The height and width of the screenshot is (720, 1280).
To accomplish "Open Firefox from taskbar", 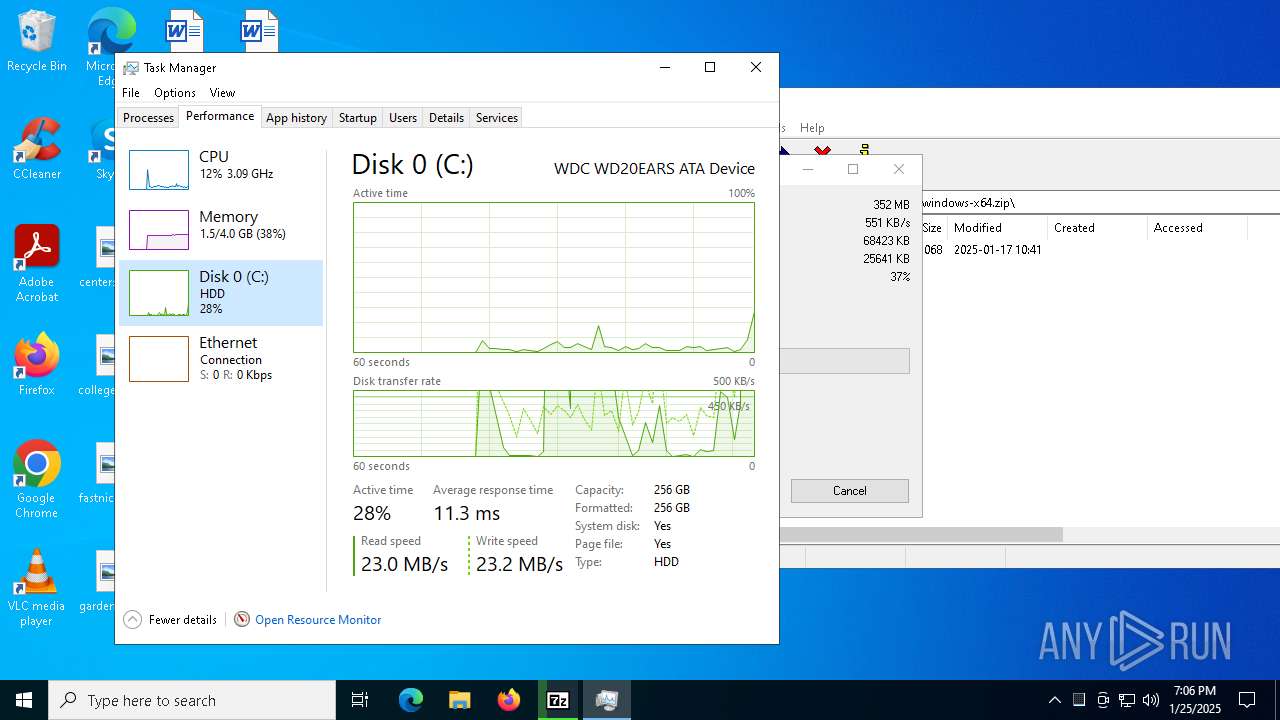I will [509, 700].
